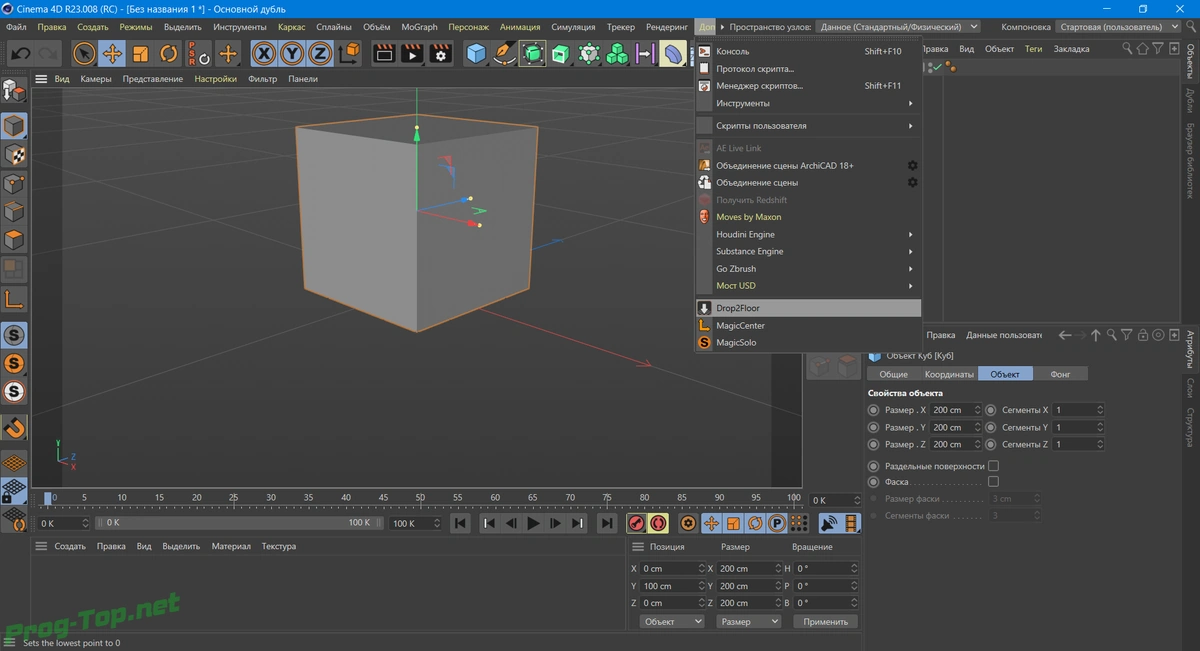Play the animation forward
The width and height of the screenshot is (1200, 651).
coord(533,523)
